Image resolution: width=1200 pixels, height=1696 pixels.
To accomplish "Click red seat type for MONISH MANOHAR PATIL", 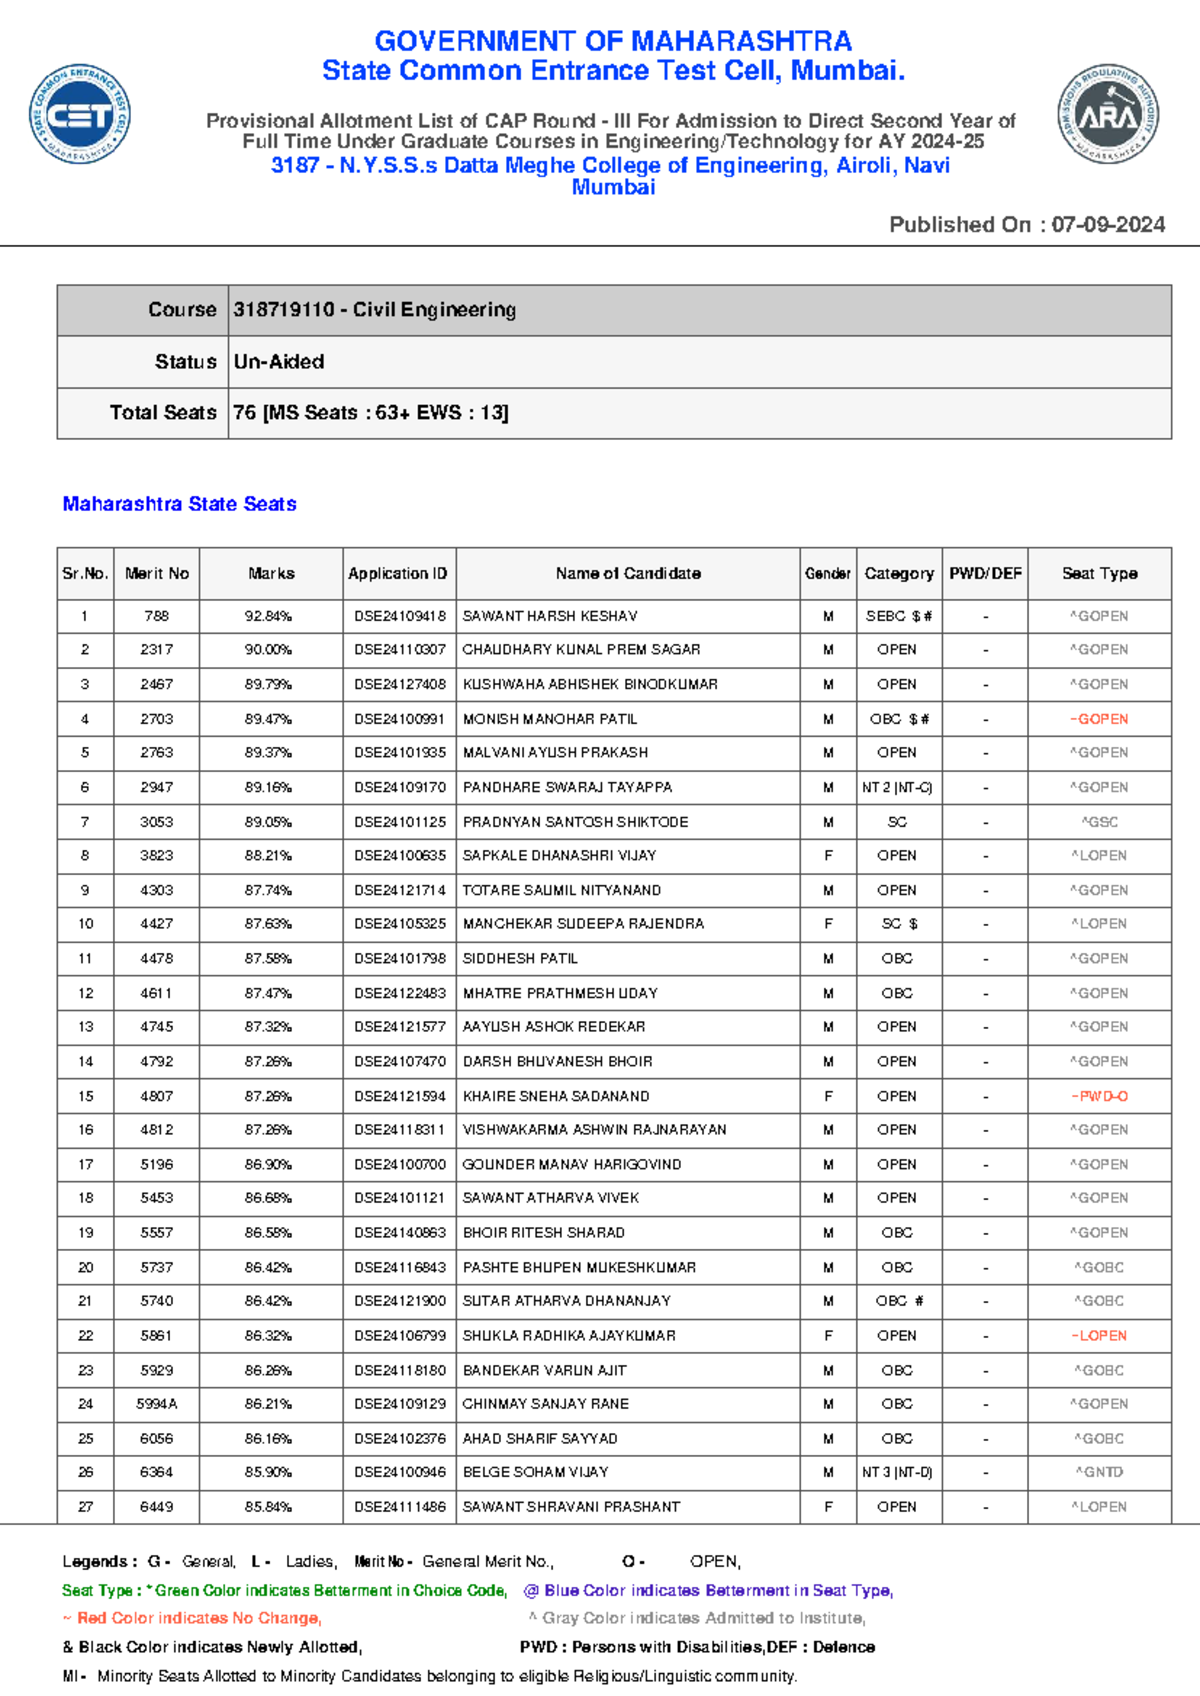I will [1099, 719].
